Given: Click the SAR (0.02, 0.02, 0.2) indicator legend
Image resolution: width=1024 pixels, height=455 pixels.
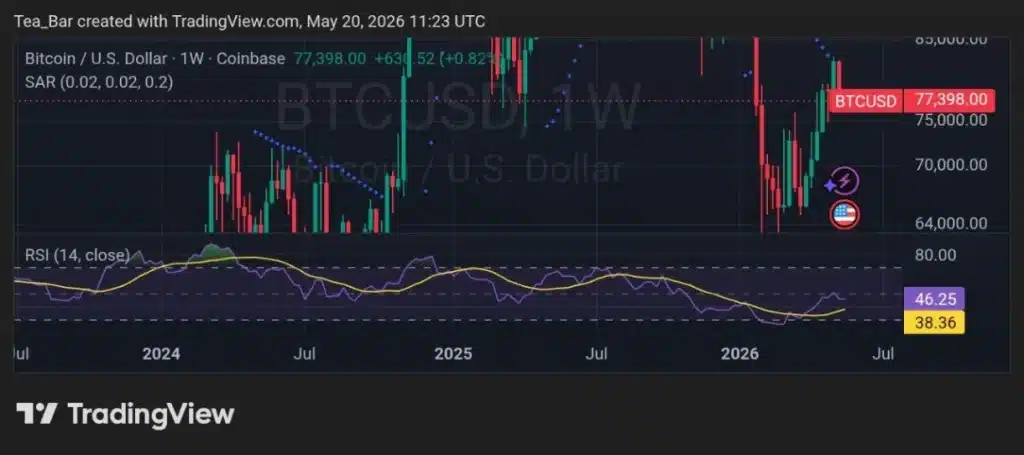Looking at the screenshot, I should point(99,82).
